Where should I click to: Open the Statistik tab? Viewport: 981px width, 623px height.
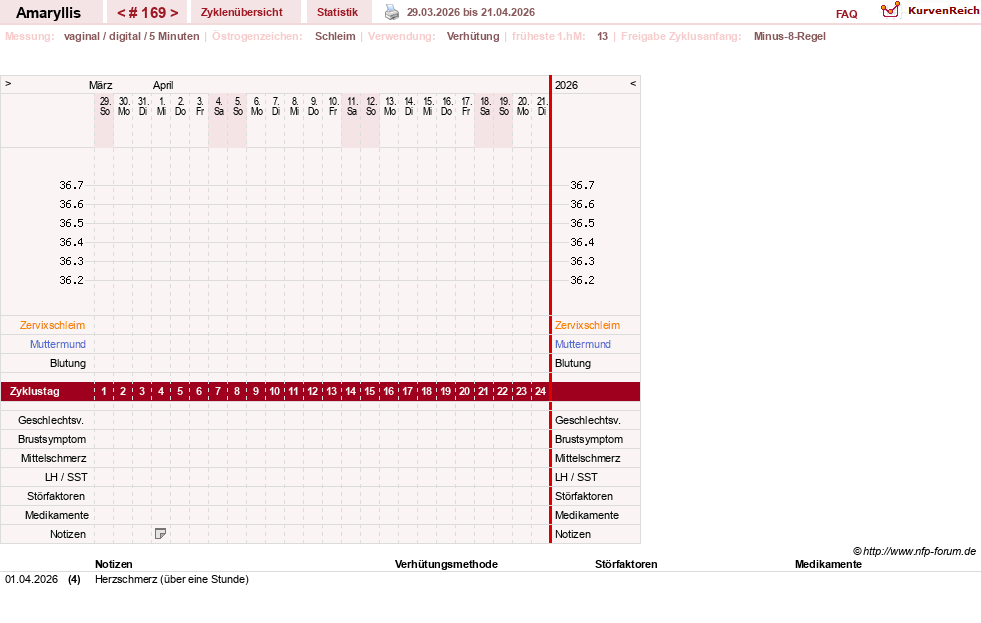point(337,12)
